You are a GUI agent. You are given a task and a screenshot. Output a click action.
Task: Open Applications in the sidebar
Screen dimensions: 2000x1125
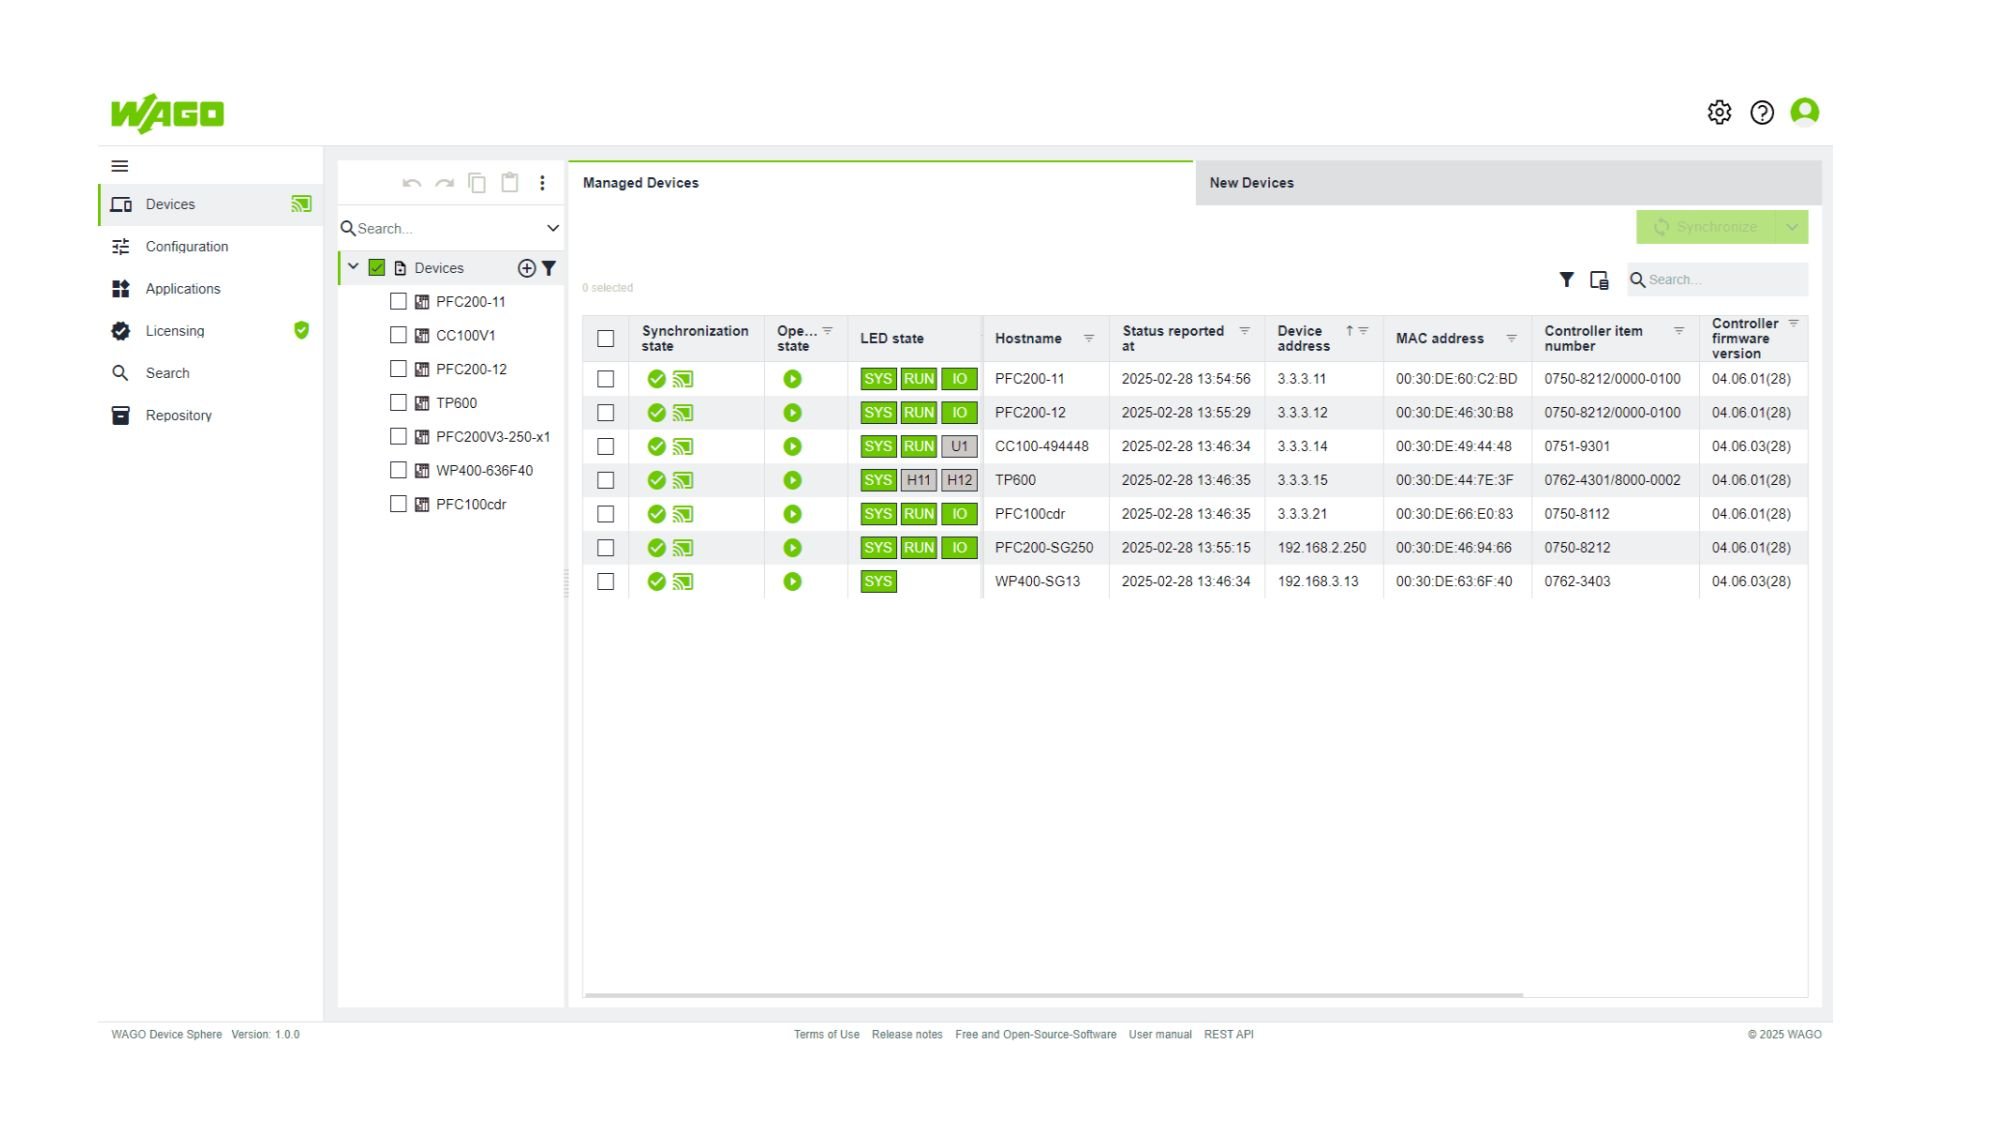coord(211,289)
